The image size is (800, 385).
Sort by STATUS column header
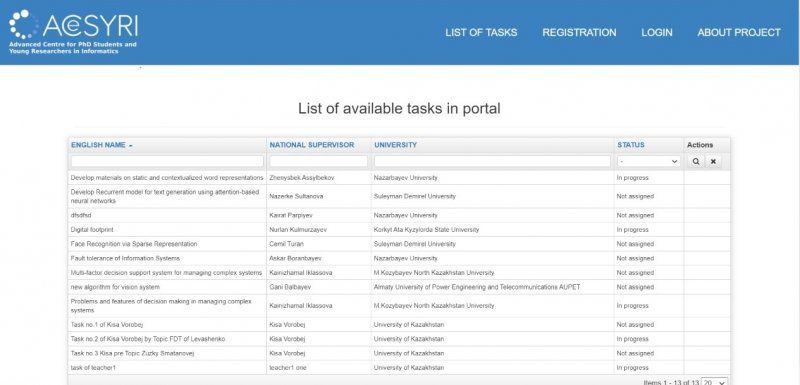(631, 145)
